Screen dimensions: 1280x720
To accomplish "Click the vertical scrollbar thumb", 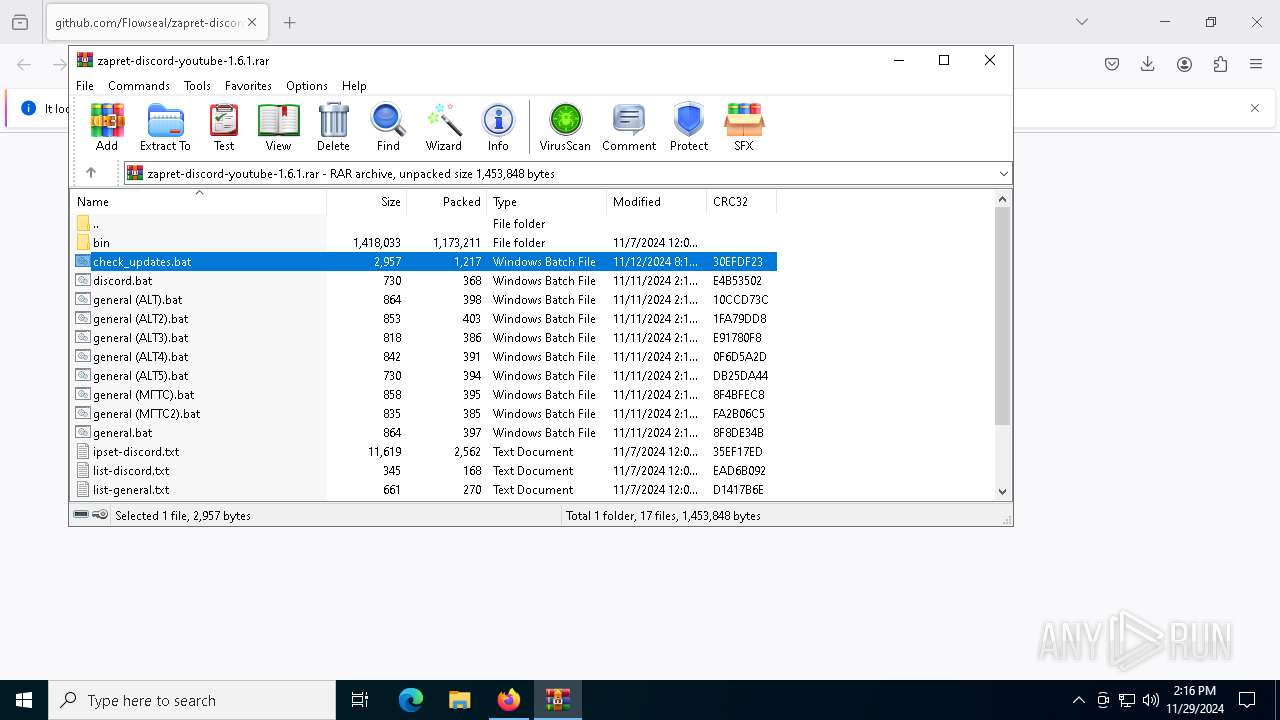I will (x=1003, y=316).
